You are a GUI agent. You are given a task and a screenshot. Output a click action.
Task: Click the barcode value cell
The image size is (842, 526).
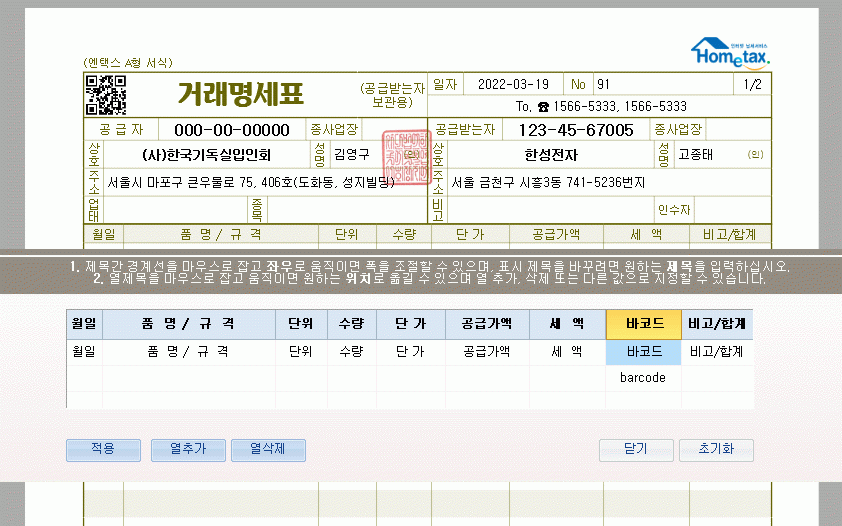pyautogui.click(x=643, y=378)
